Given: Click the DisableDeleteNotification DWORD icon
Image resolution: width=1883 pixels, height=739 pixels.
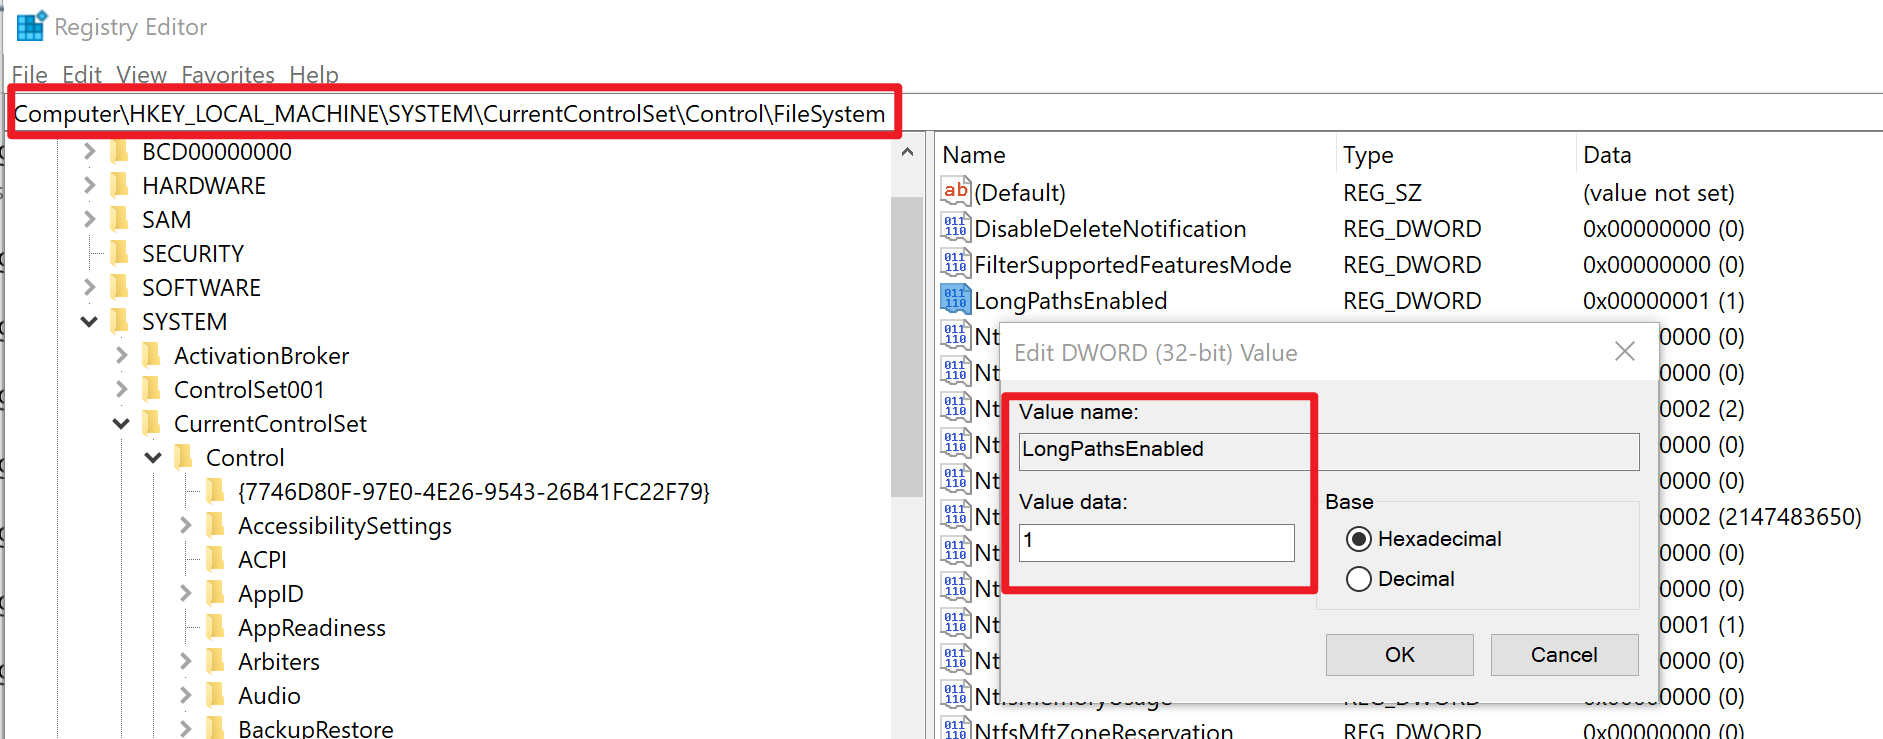Looking at the screenshot, I should tap(955, 228).
